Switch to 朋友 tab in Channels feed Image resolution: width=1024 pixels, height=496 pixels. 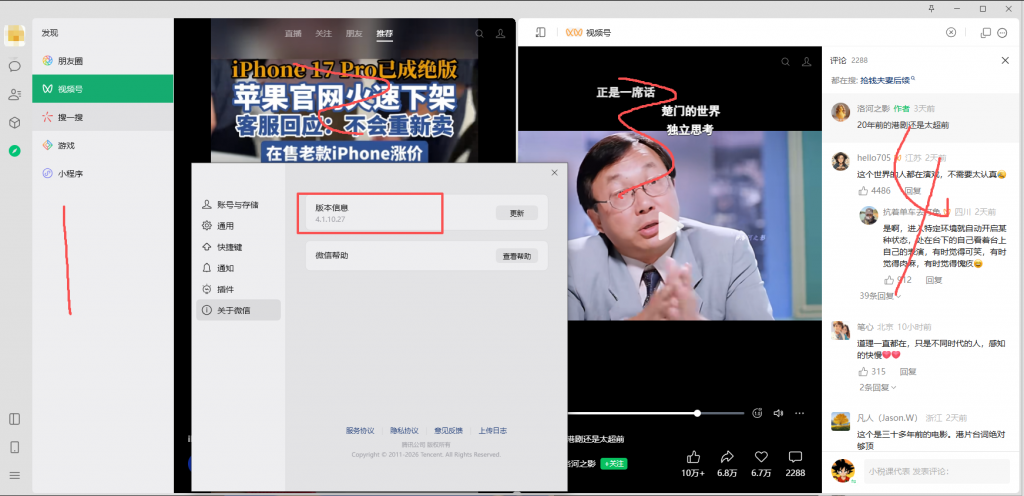354,33
